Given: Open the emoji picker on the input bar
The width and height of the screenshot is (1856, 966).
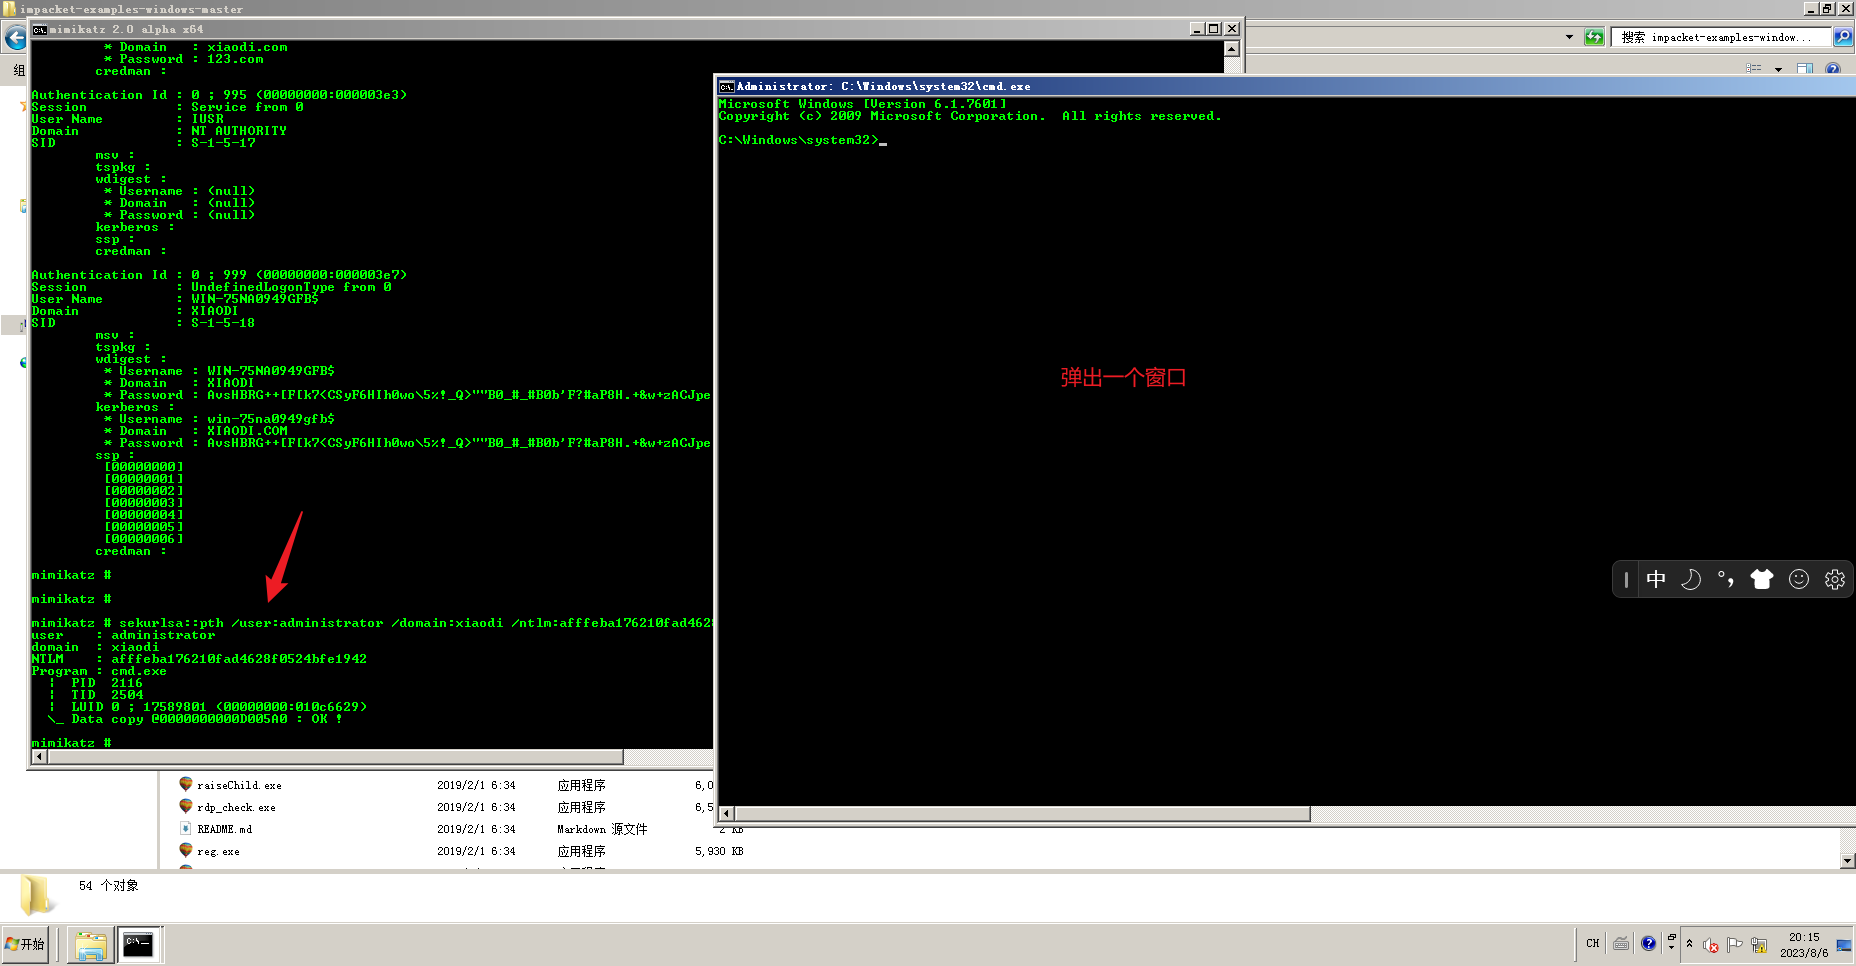Looking at the screenshot, I should (1799, 579).
